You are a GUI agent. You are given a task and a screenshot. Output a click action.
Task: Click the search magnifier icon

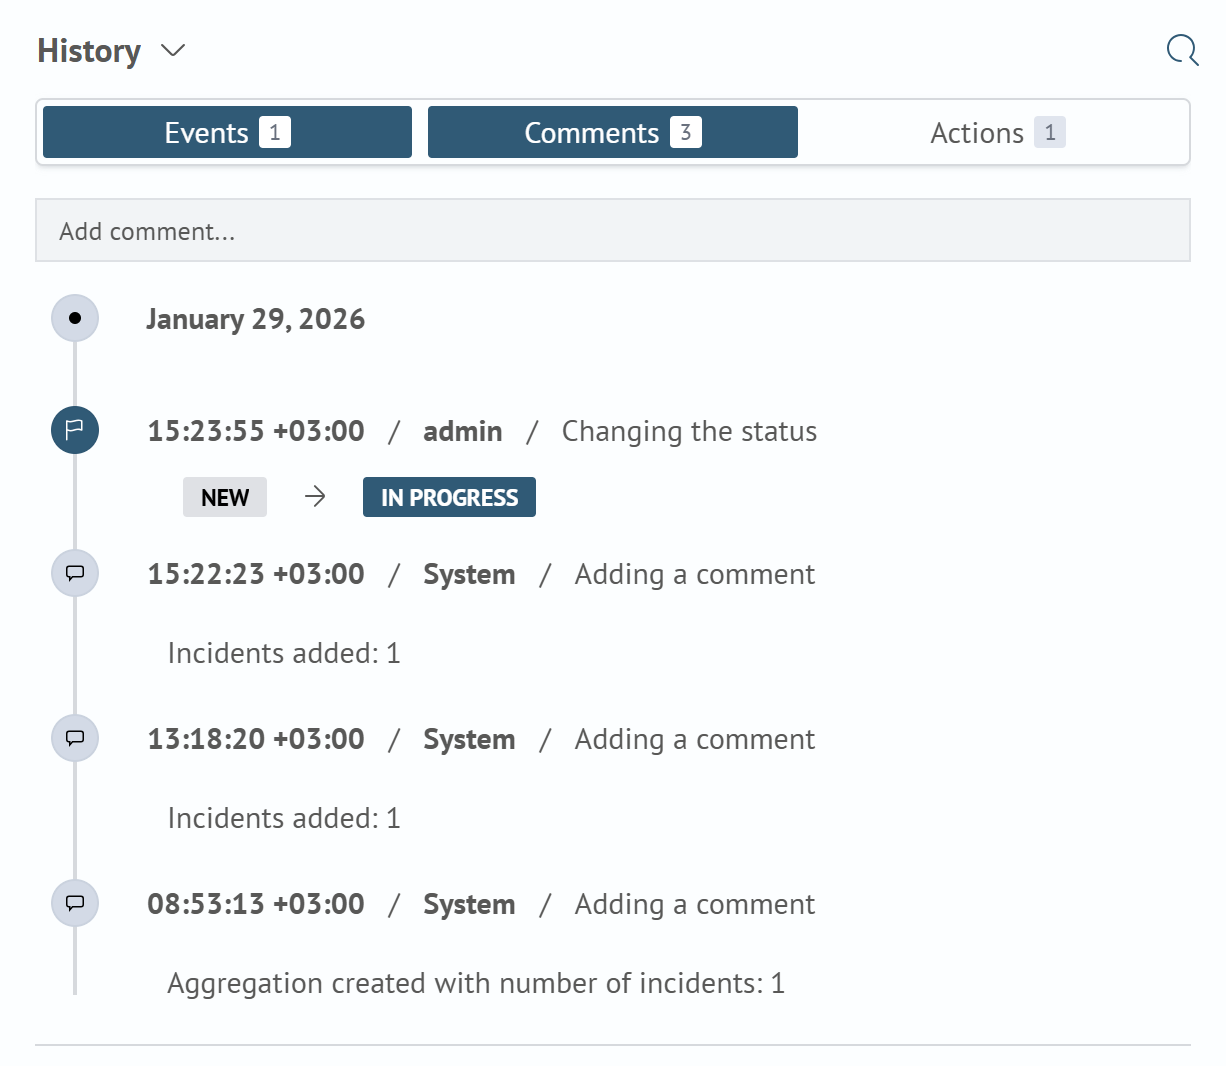pos(1182,50)
